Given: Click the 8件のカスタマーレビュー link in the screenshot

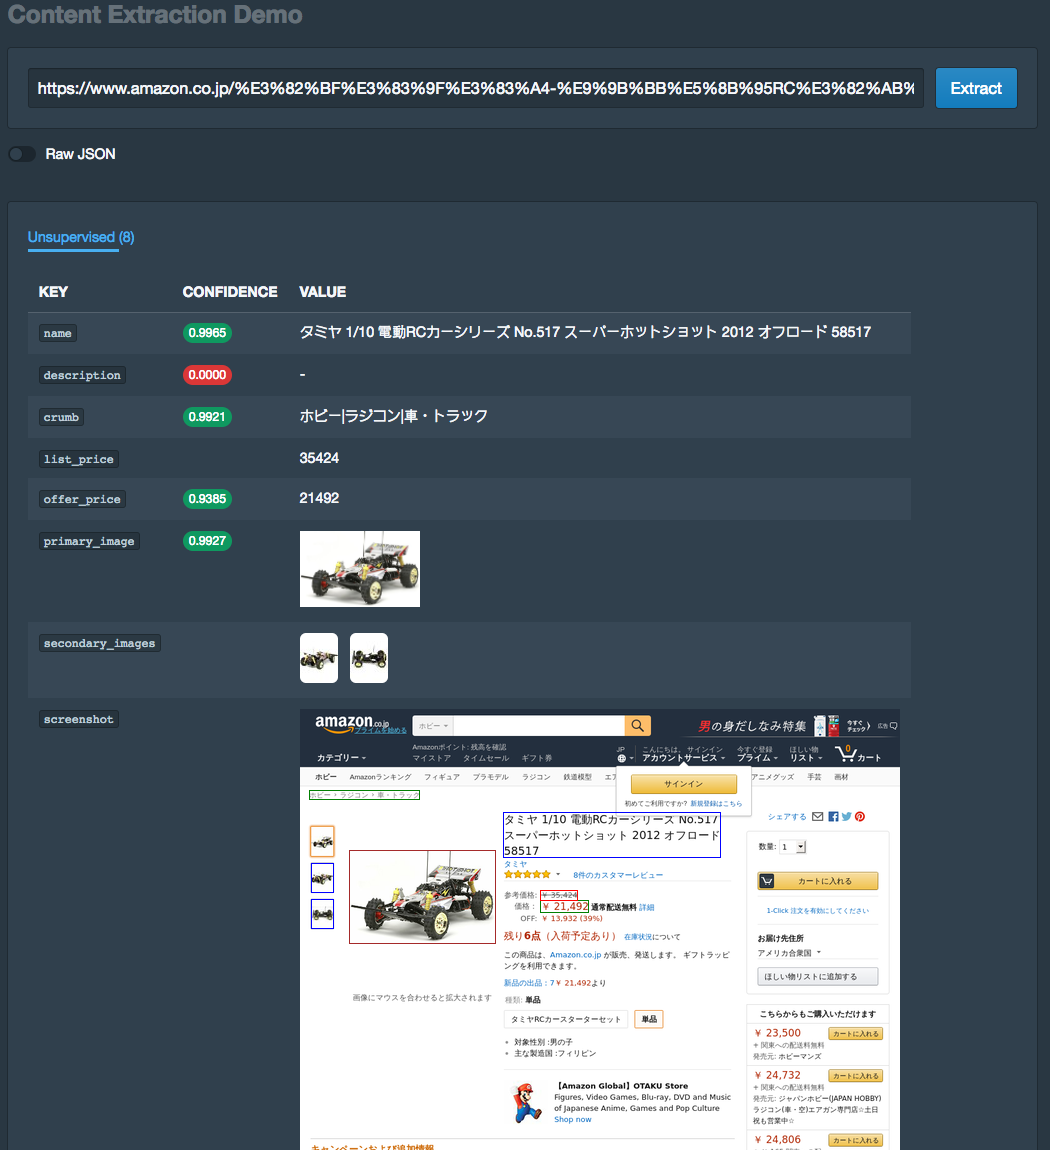Looking at the screenshot, I should click(618, 875).
